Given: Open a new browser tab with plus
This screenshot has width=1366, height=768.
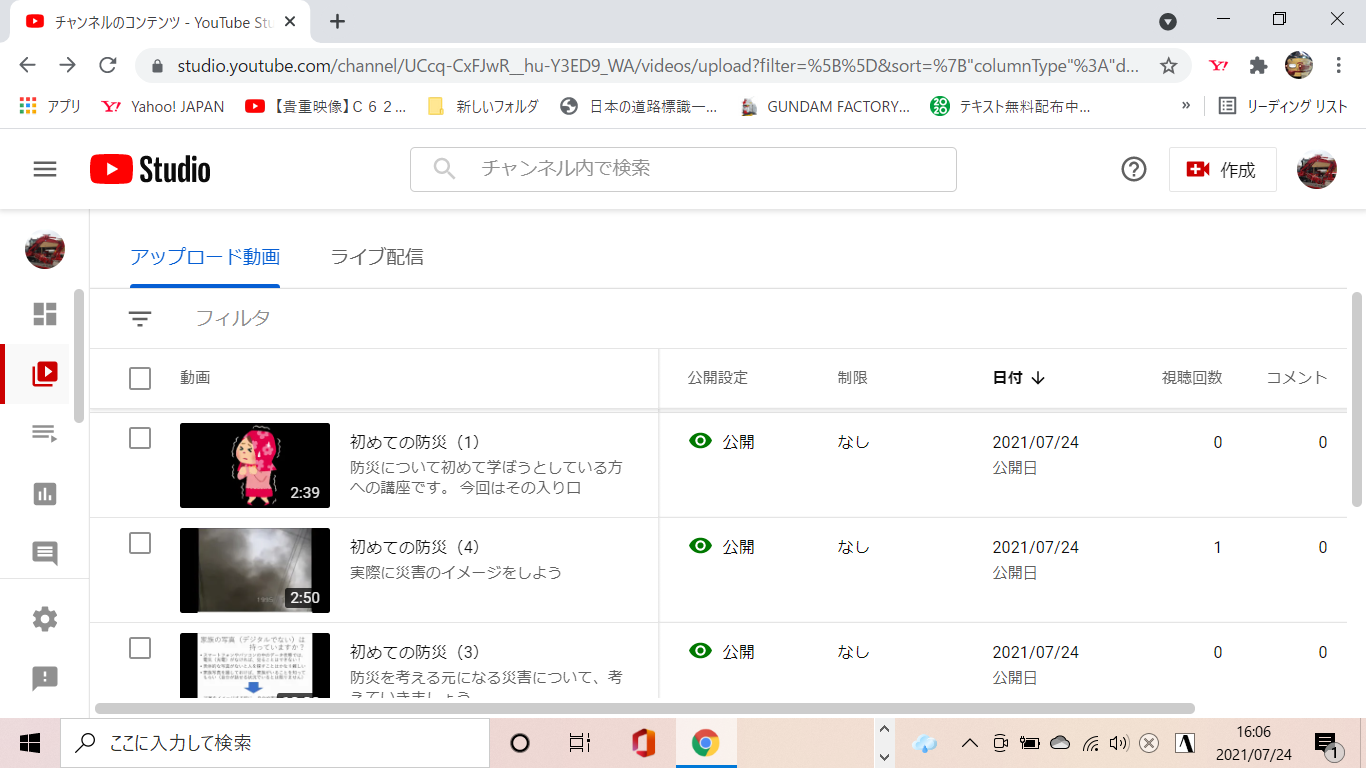Looking at the screenshot, I should pos(338,21).
